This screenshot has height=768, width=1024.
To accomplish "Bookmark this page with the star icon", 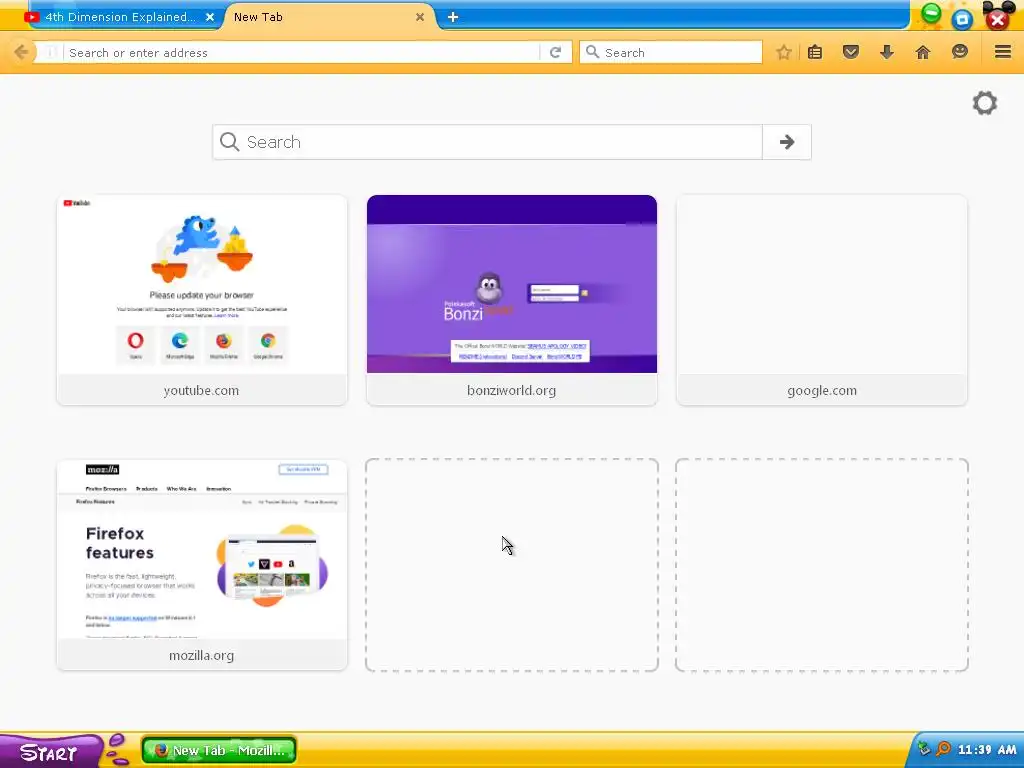I will click(784, 52).
